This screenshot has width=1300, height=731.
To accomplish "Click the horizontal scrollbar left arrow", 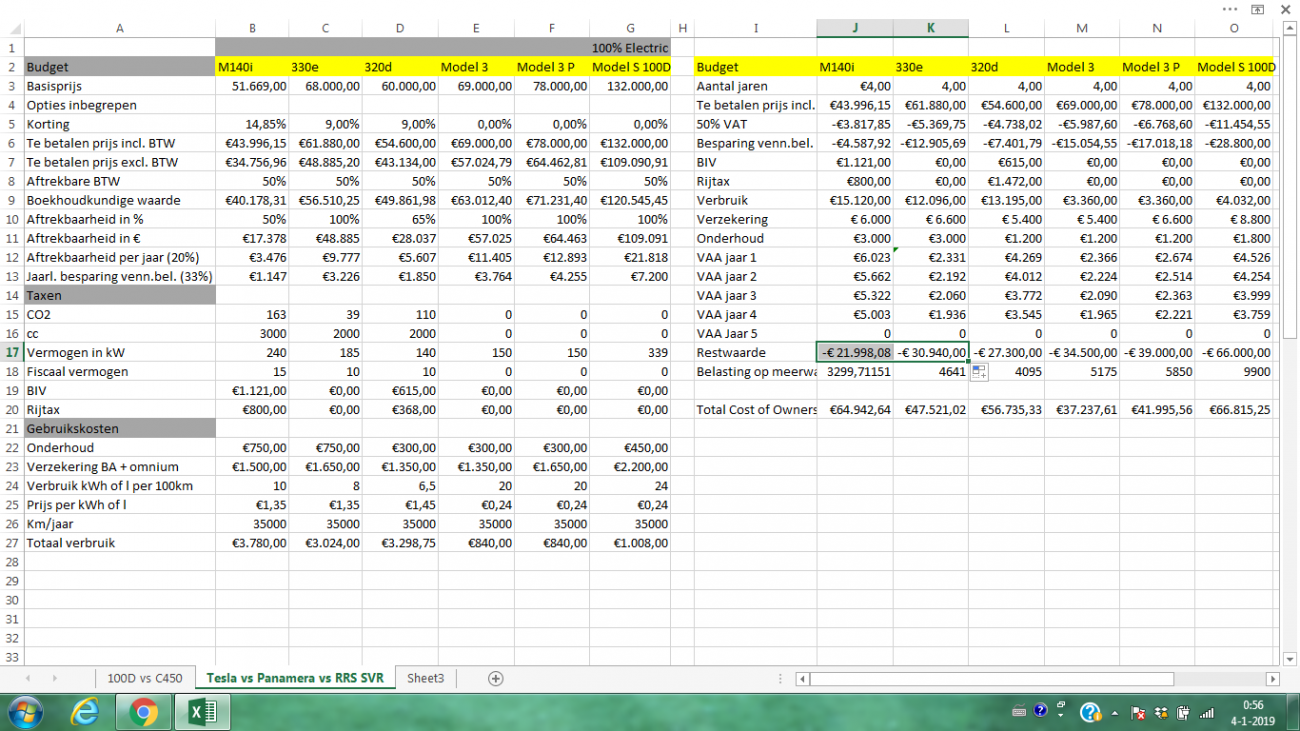I will click(802, 679).
